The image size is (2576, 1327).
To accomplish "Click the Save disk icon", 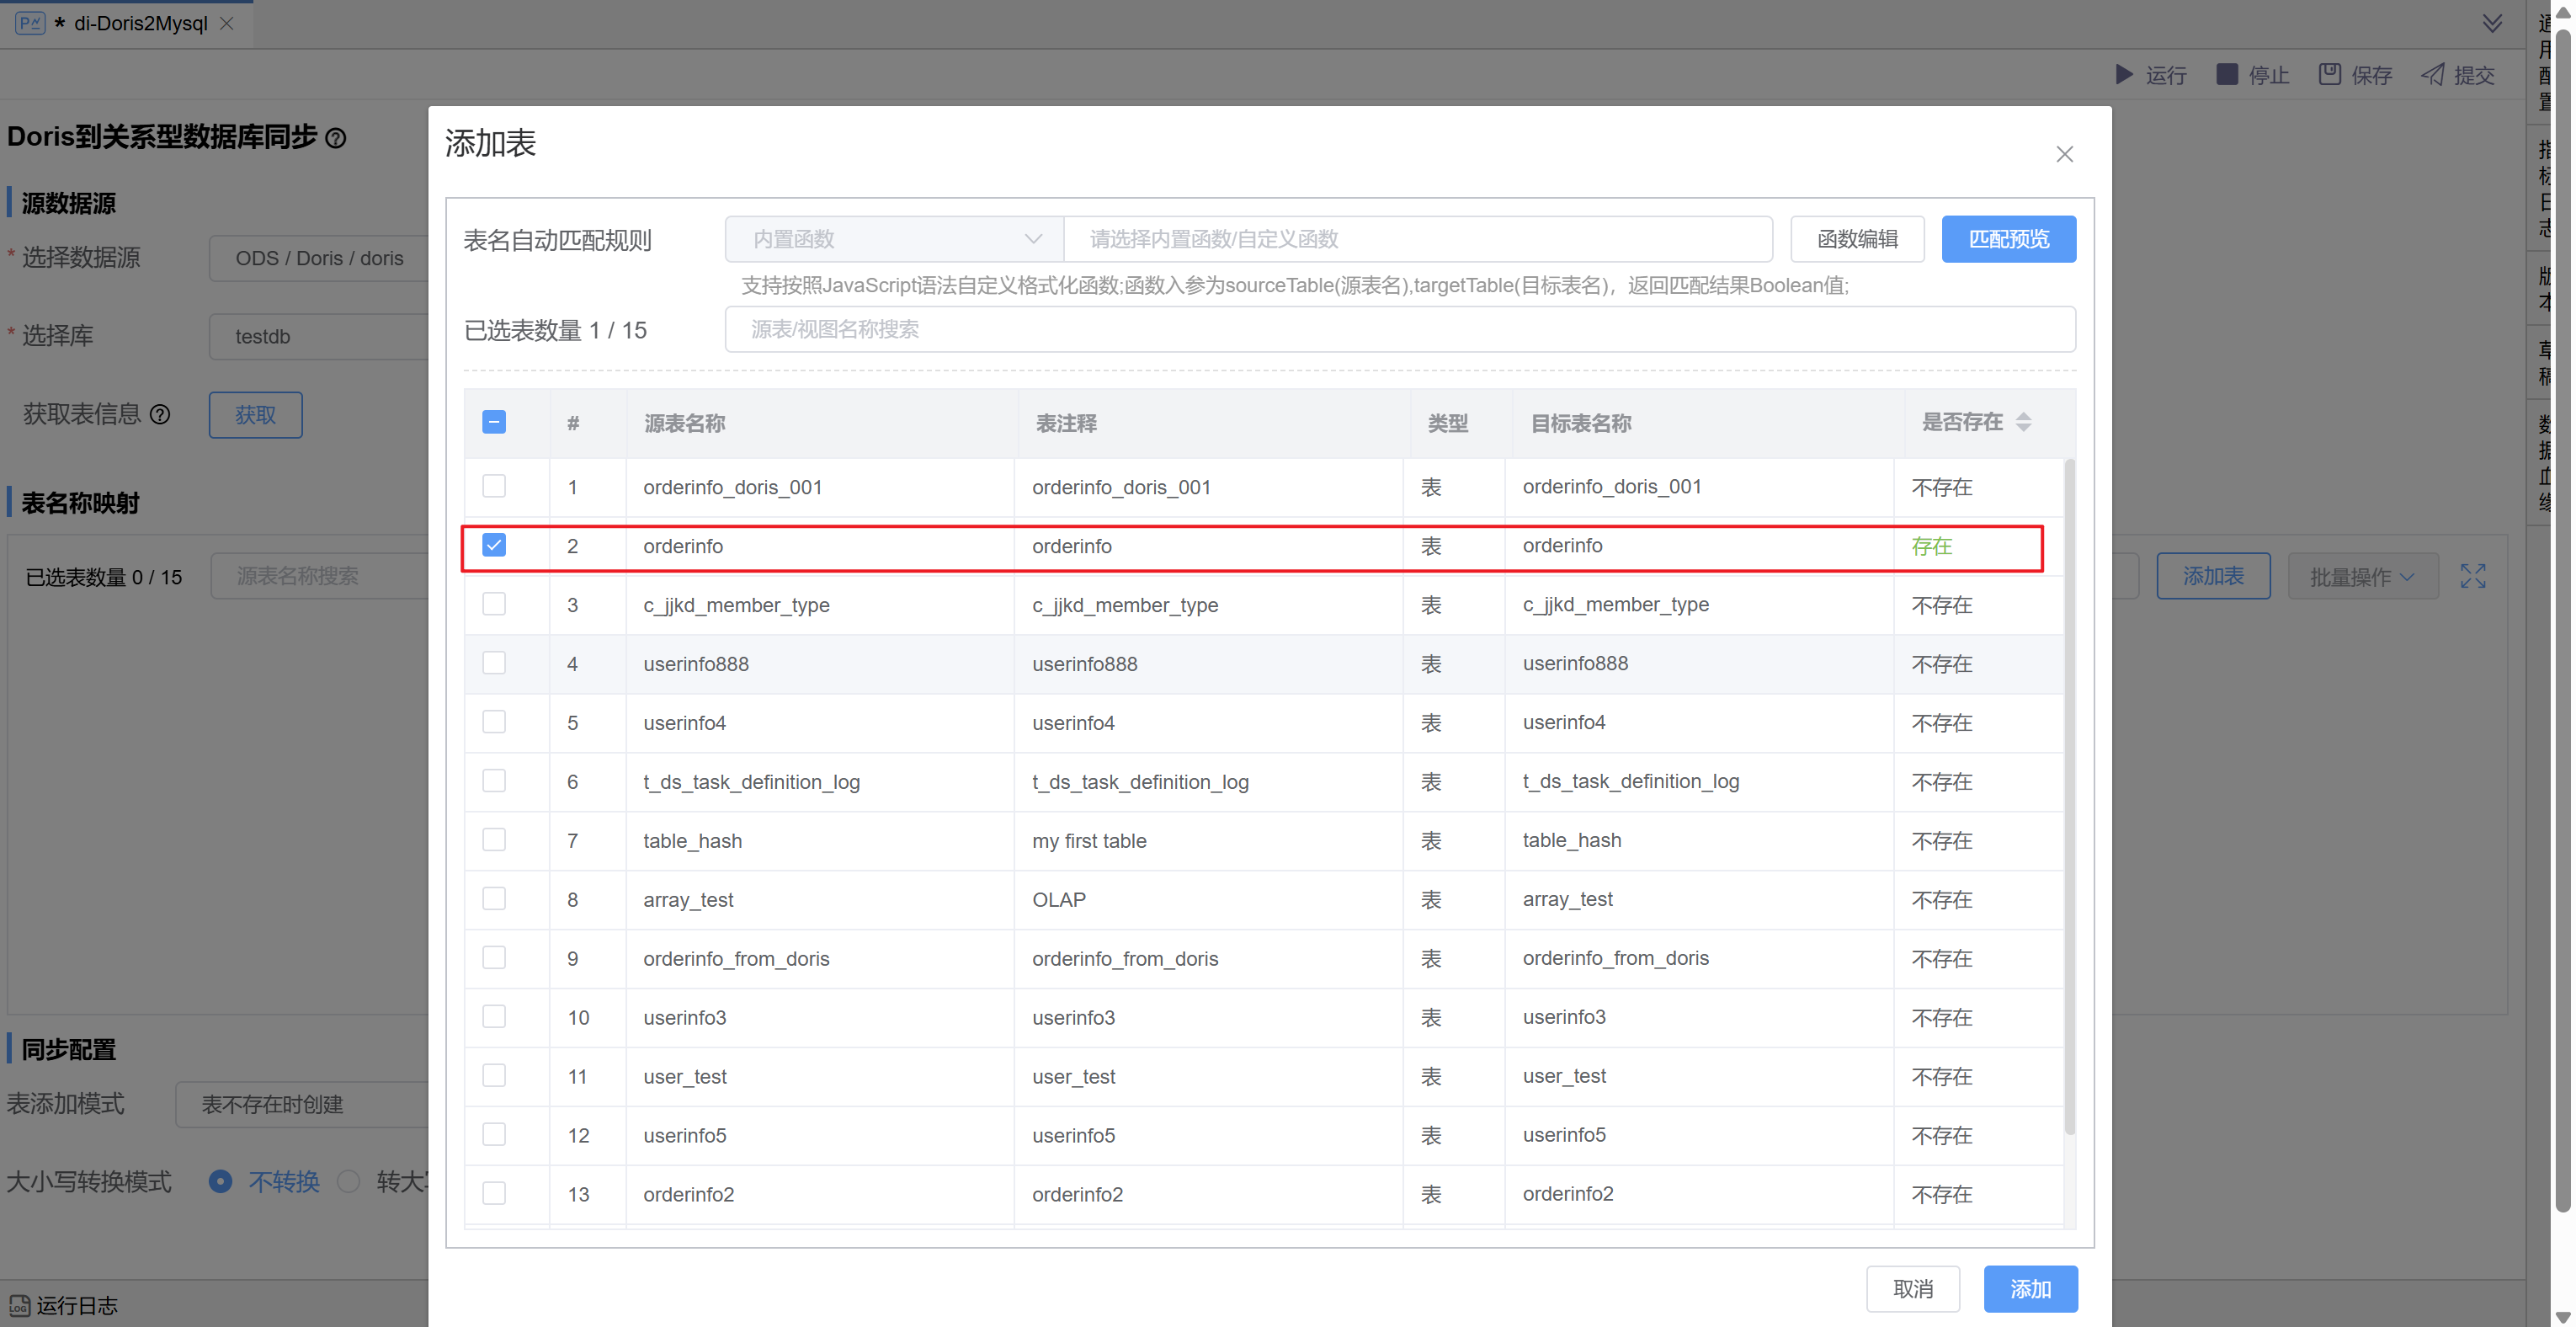I will pos(2330,75).
